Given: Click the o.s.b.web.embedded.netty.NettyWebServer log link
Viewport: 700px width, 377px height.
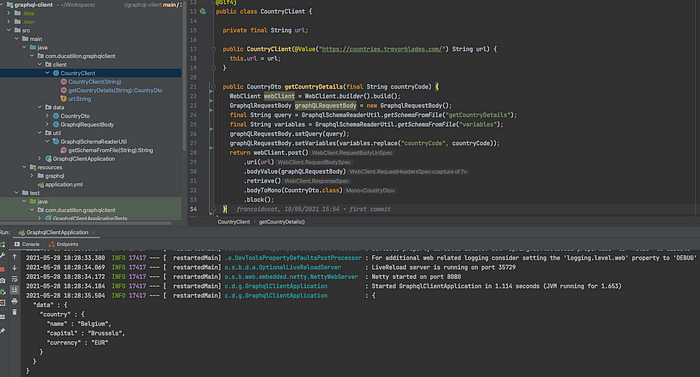Looking at the screenshot, I should (291, 277).
